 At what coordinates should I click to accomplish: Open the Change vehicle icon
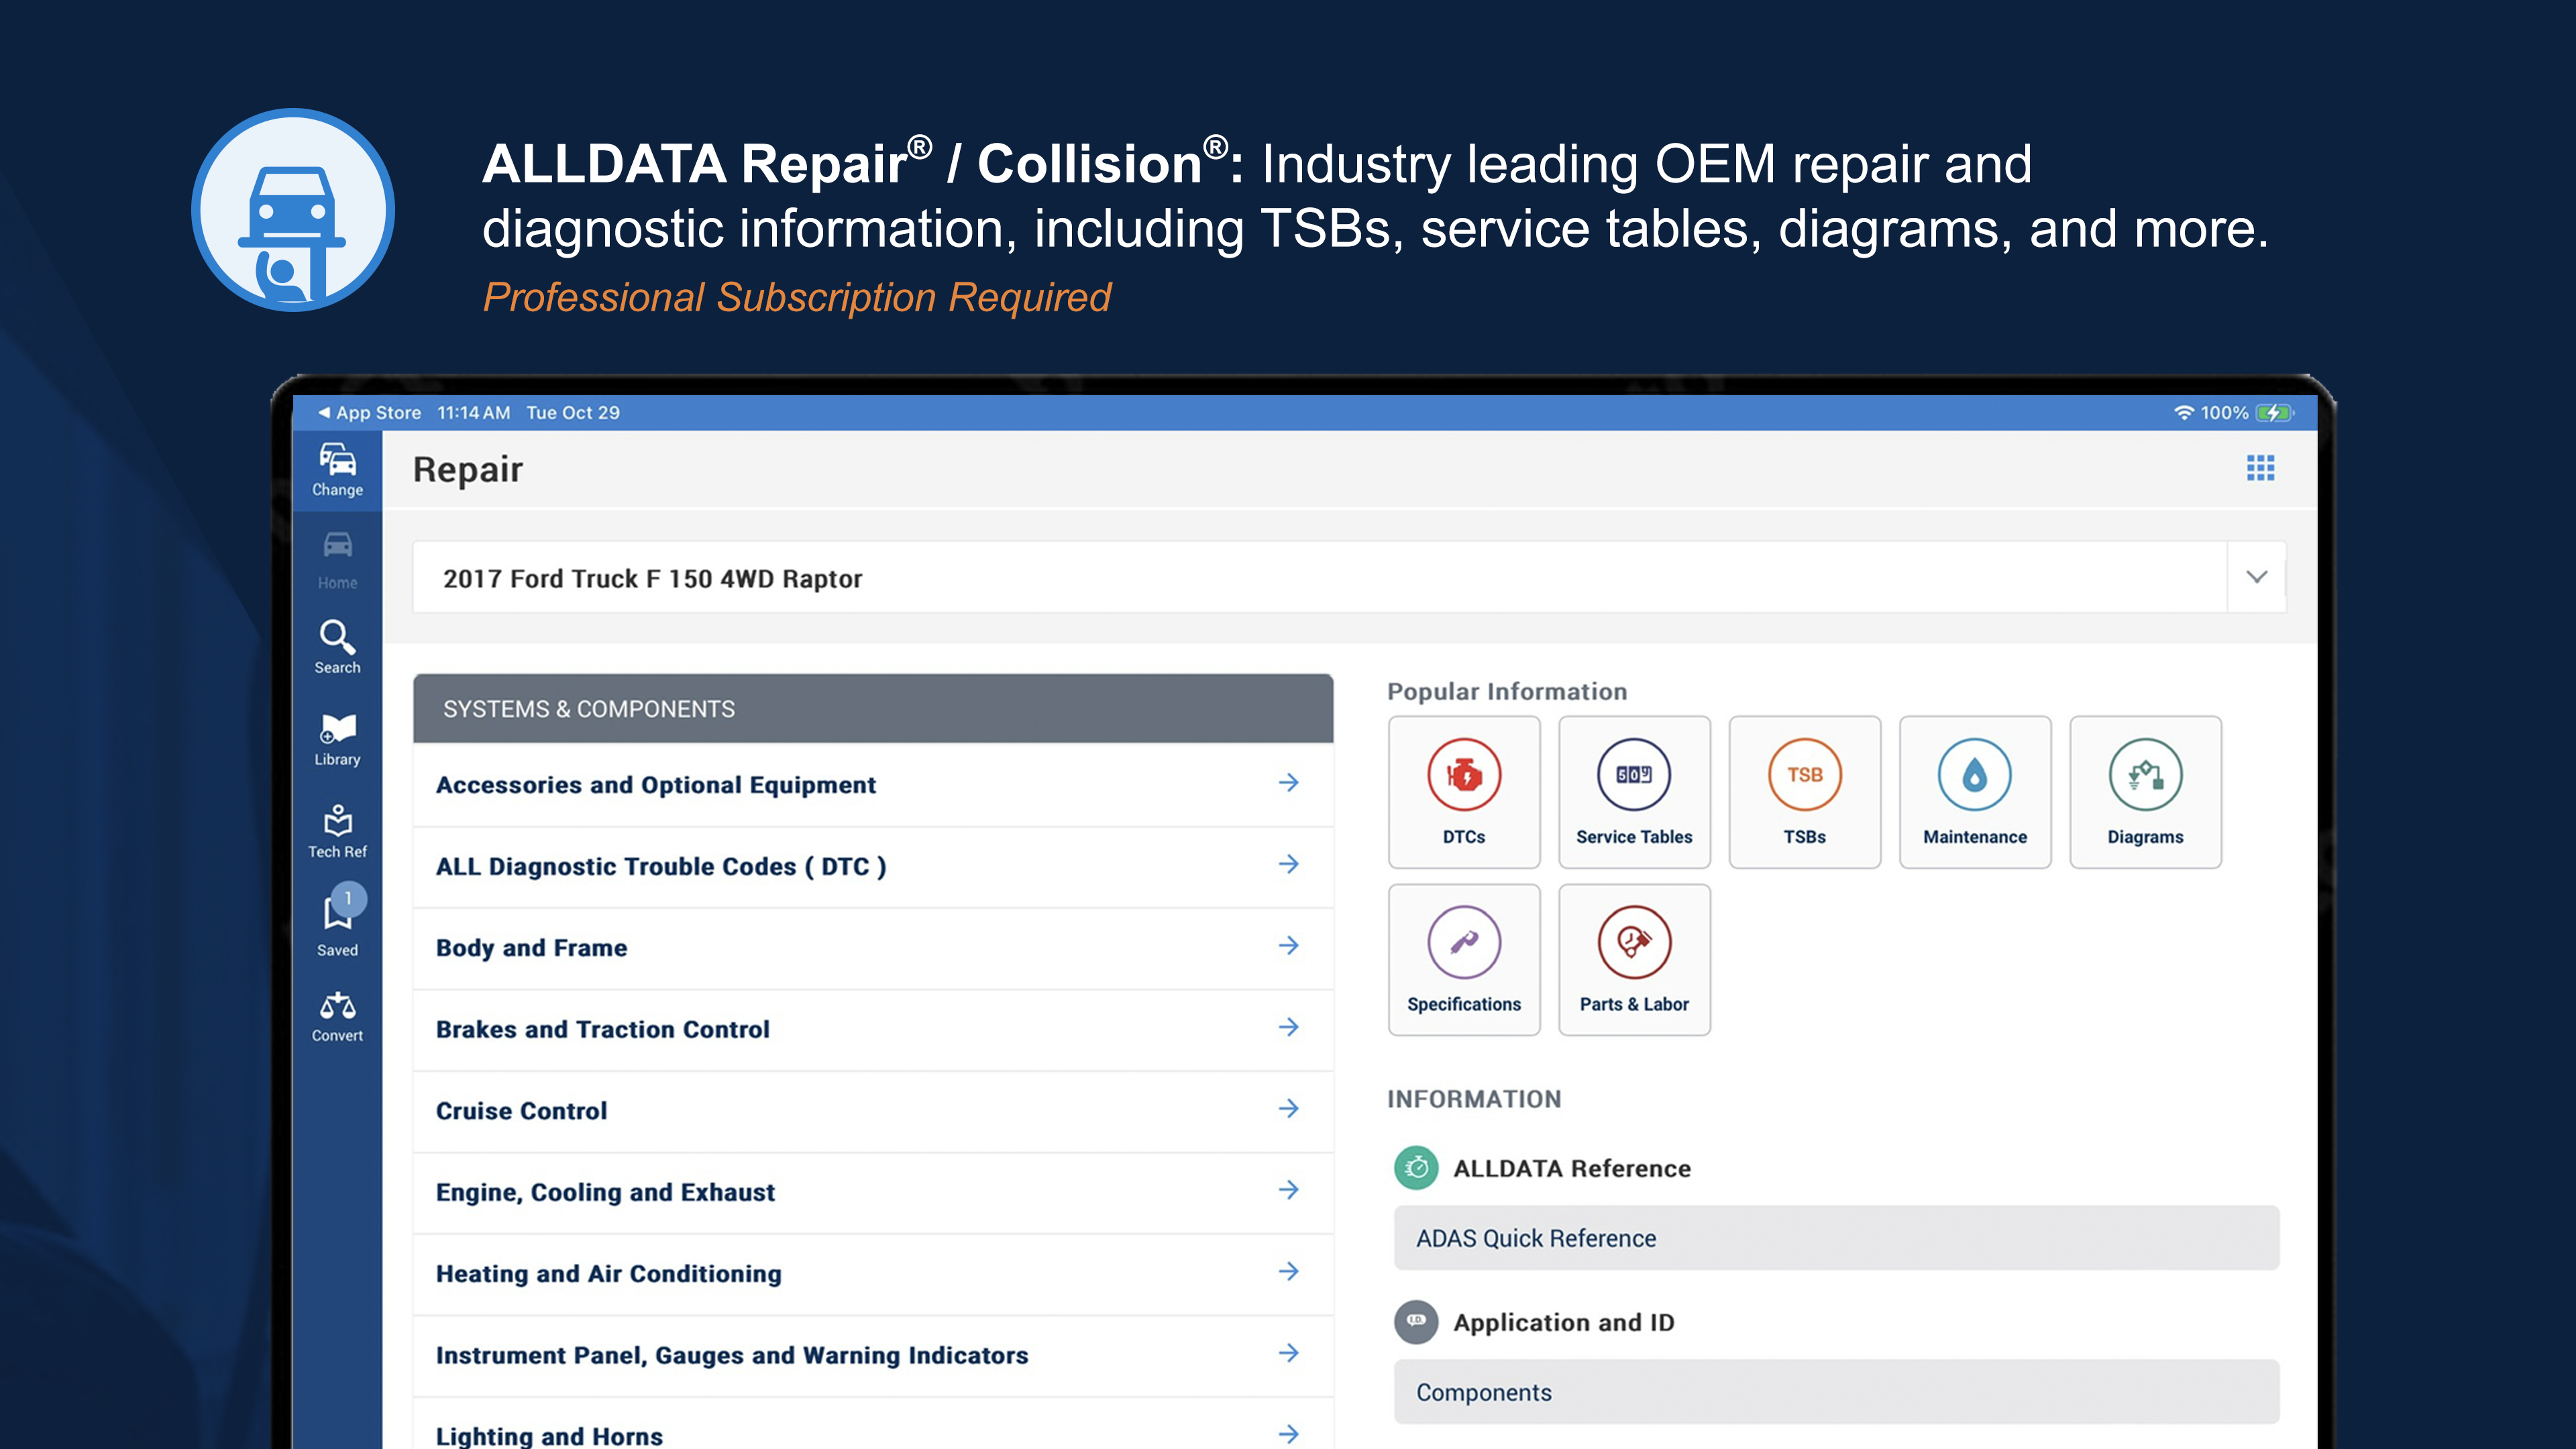click(x=337, y=470)
